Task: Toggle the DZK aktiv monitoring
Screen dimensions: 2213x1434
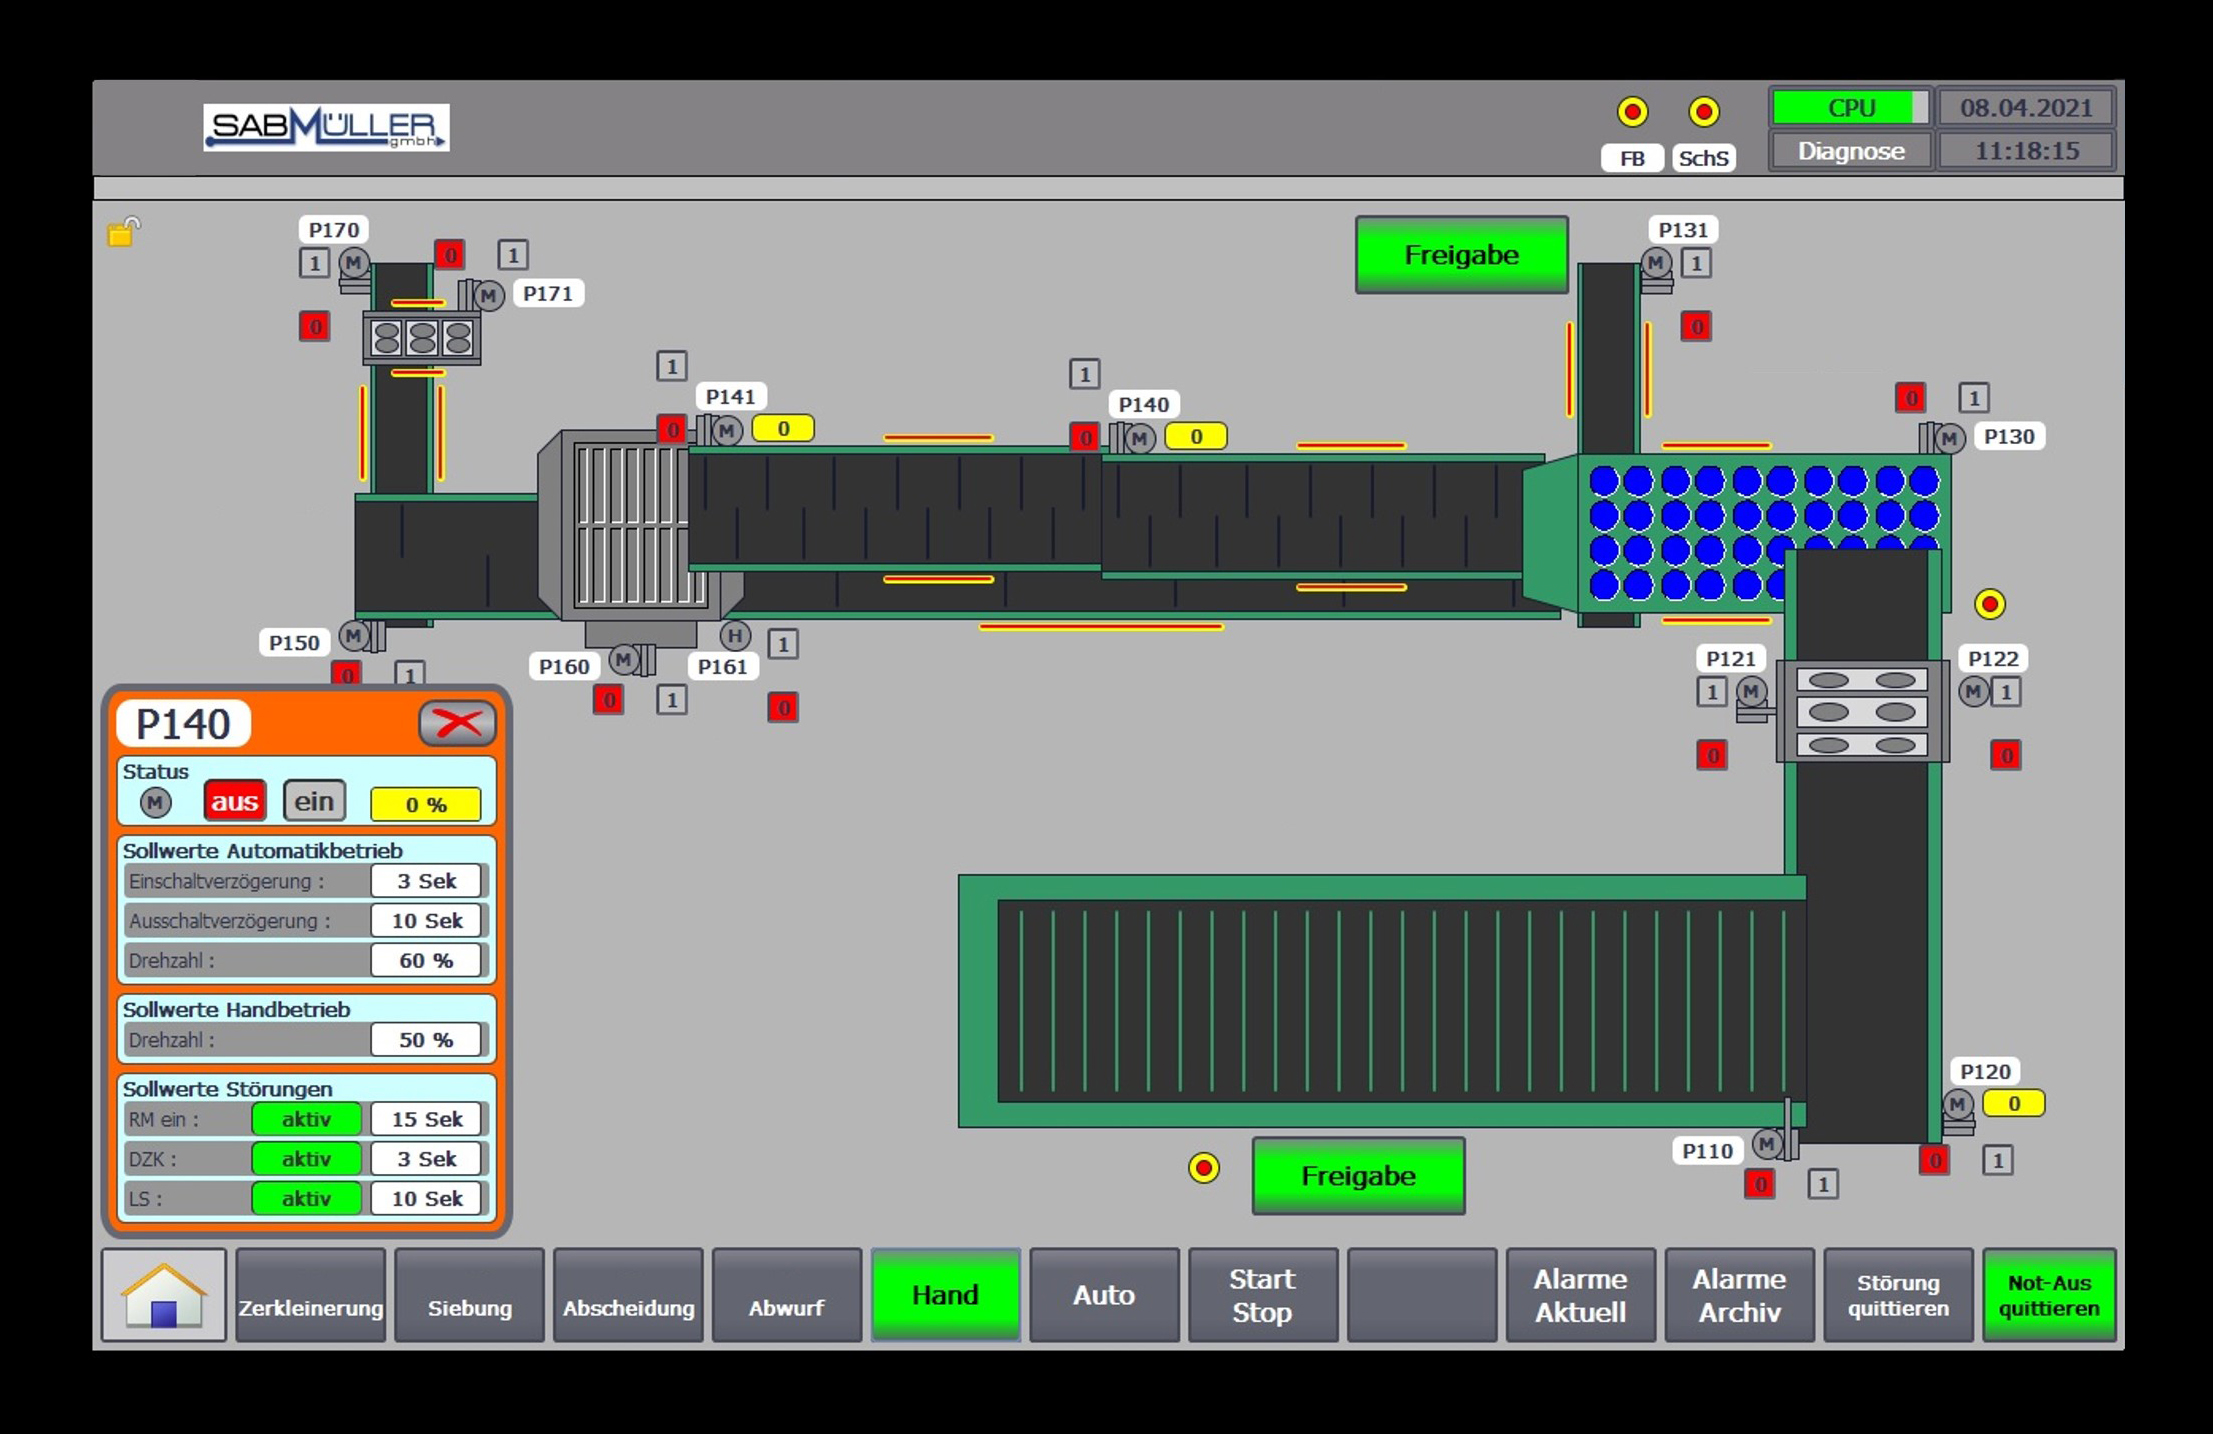Action: coord(306,1159)
